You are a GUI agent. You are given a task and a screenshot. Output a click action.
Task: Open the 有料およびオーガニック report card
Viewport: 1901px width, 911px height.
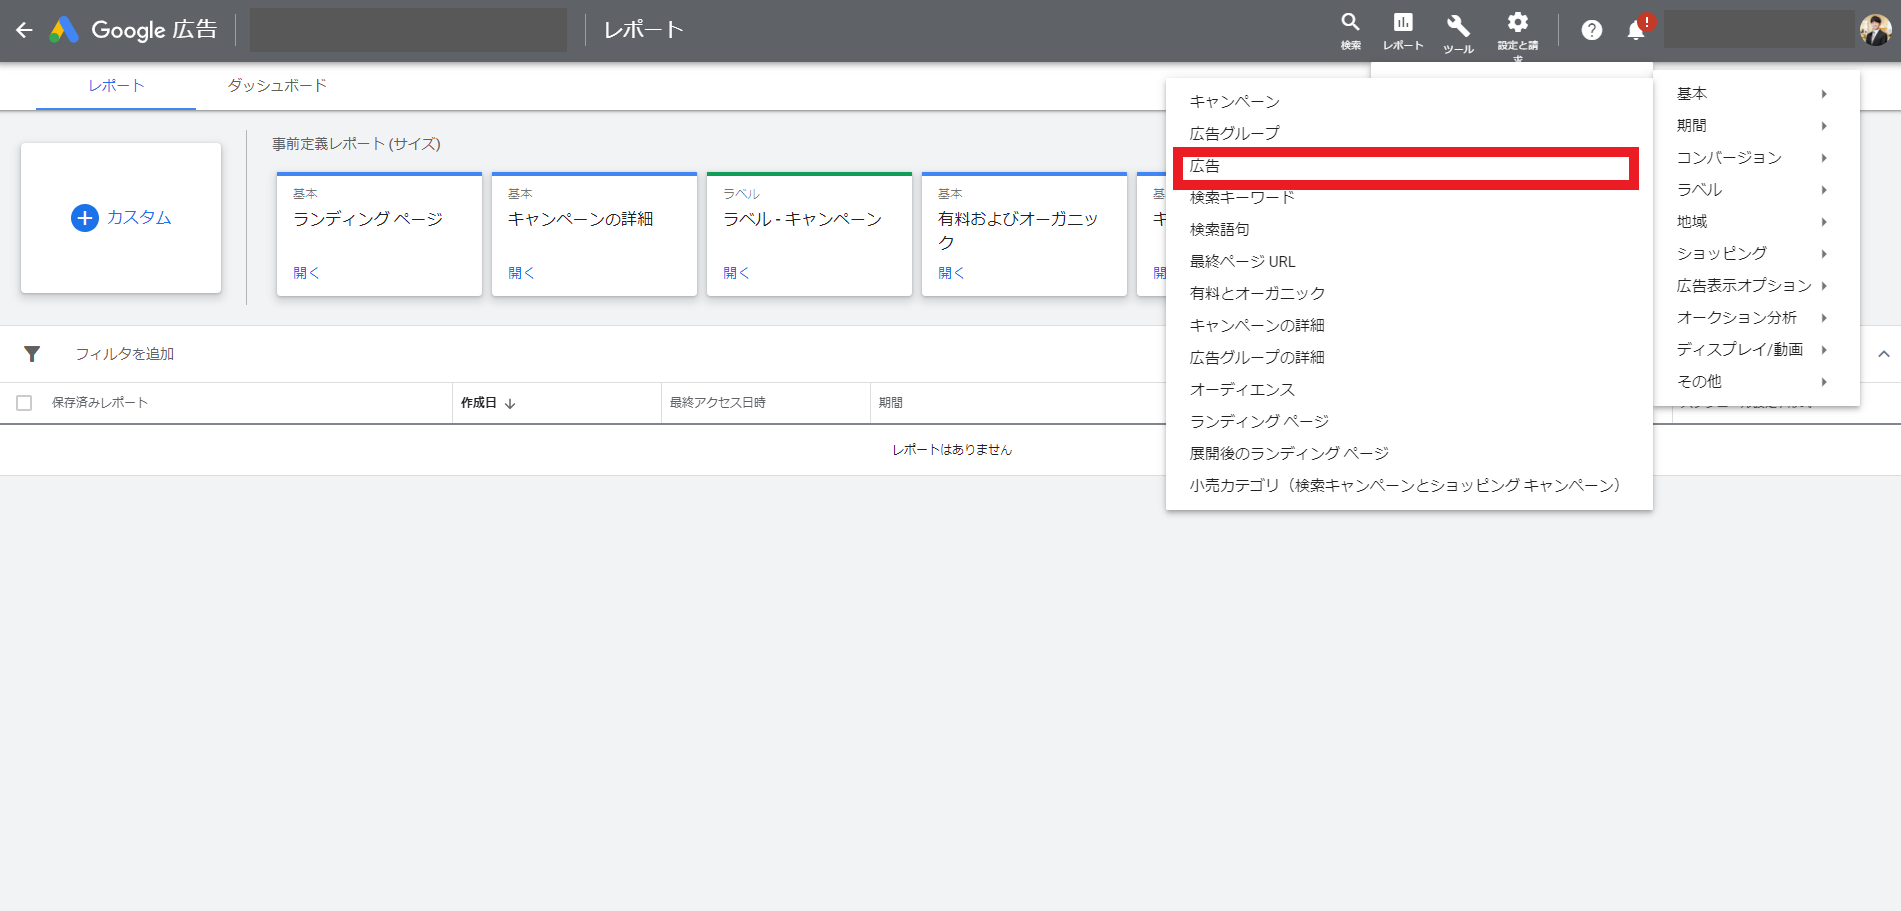(x=1024, y=234)
